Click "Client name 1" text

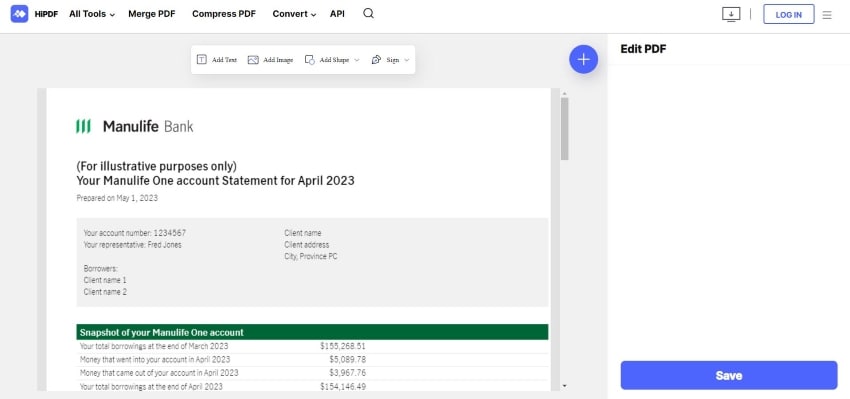coord(105,280)
